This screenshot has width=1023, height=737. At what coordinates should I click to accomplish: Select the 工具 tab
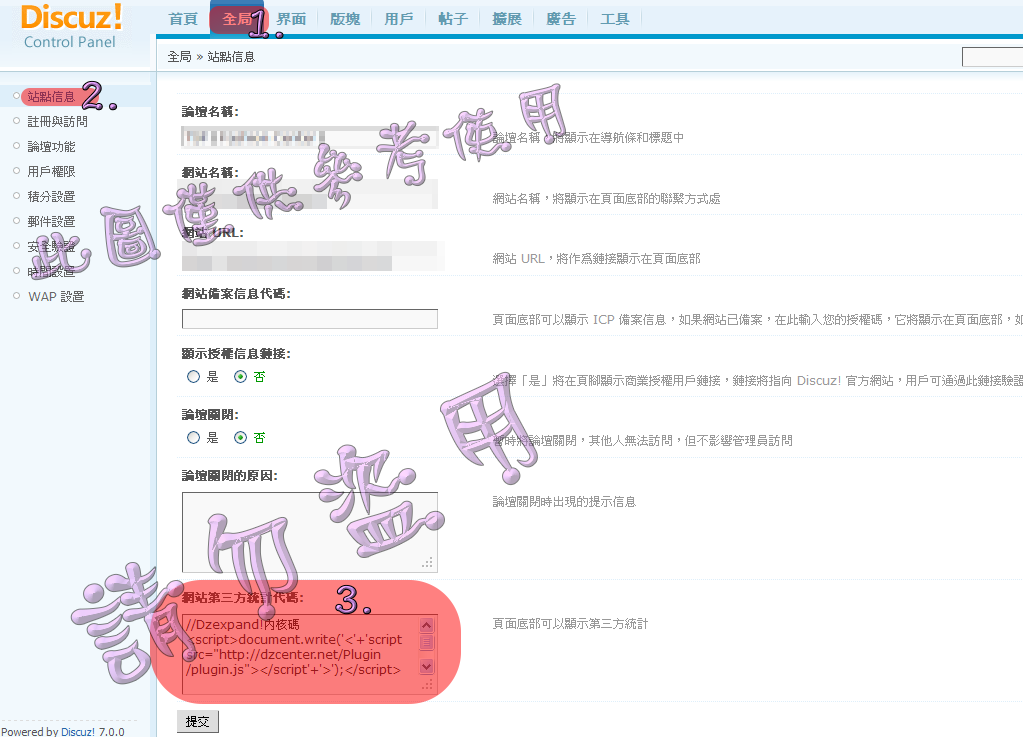[615, 19]
